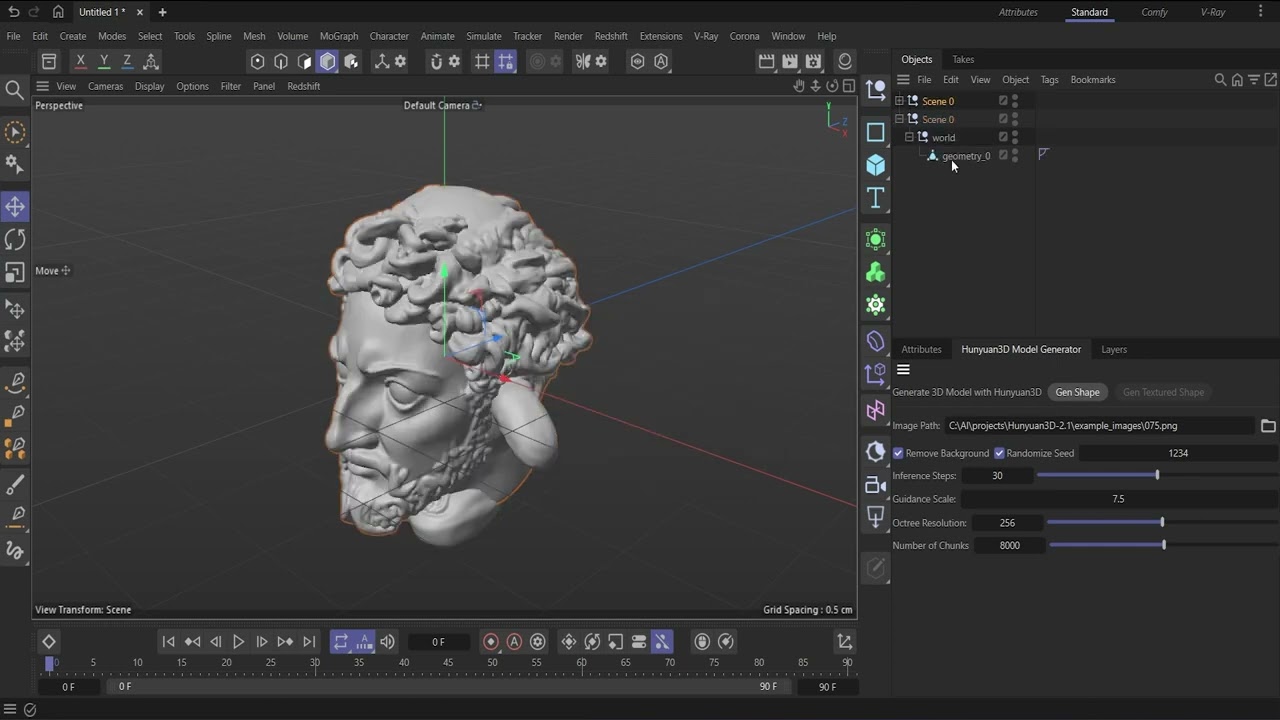This screenshot has height=720, width=1280.
Task: Open layout options three-dot menu
Action: (x=1261, y=12)
